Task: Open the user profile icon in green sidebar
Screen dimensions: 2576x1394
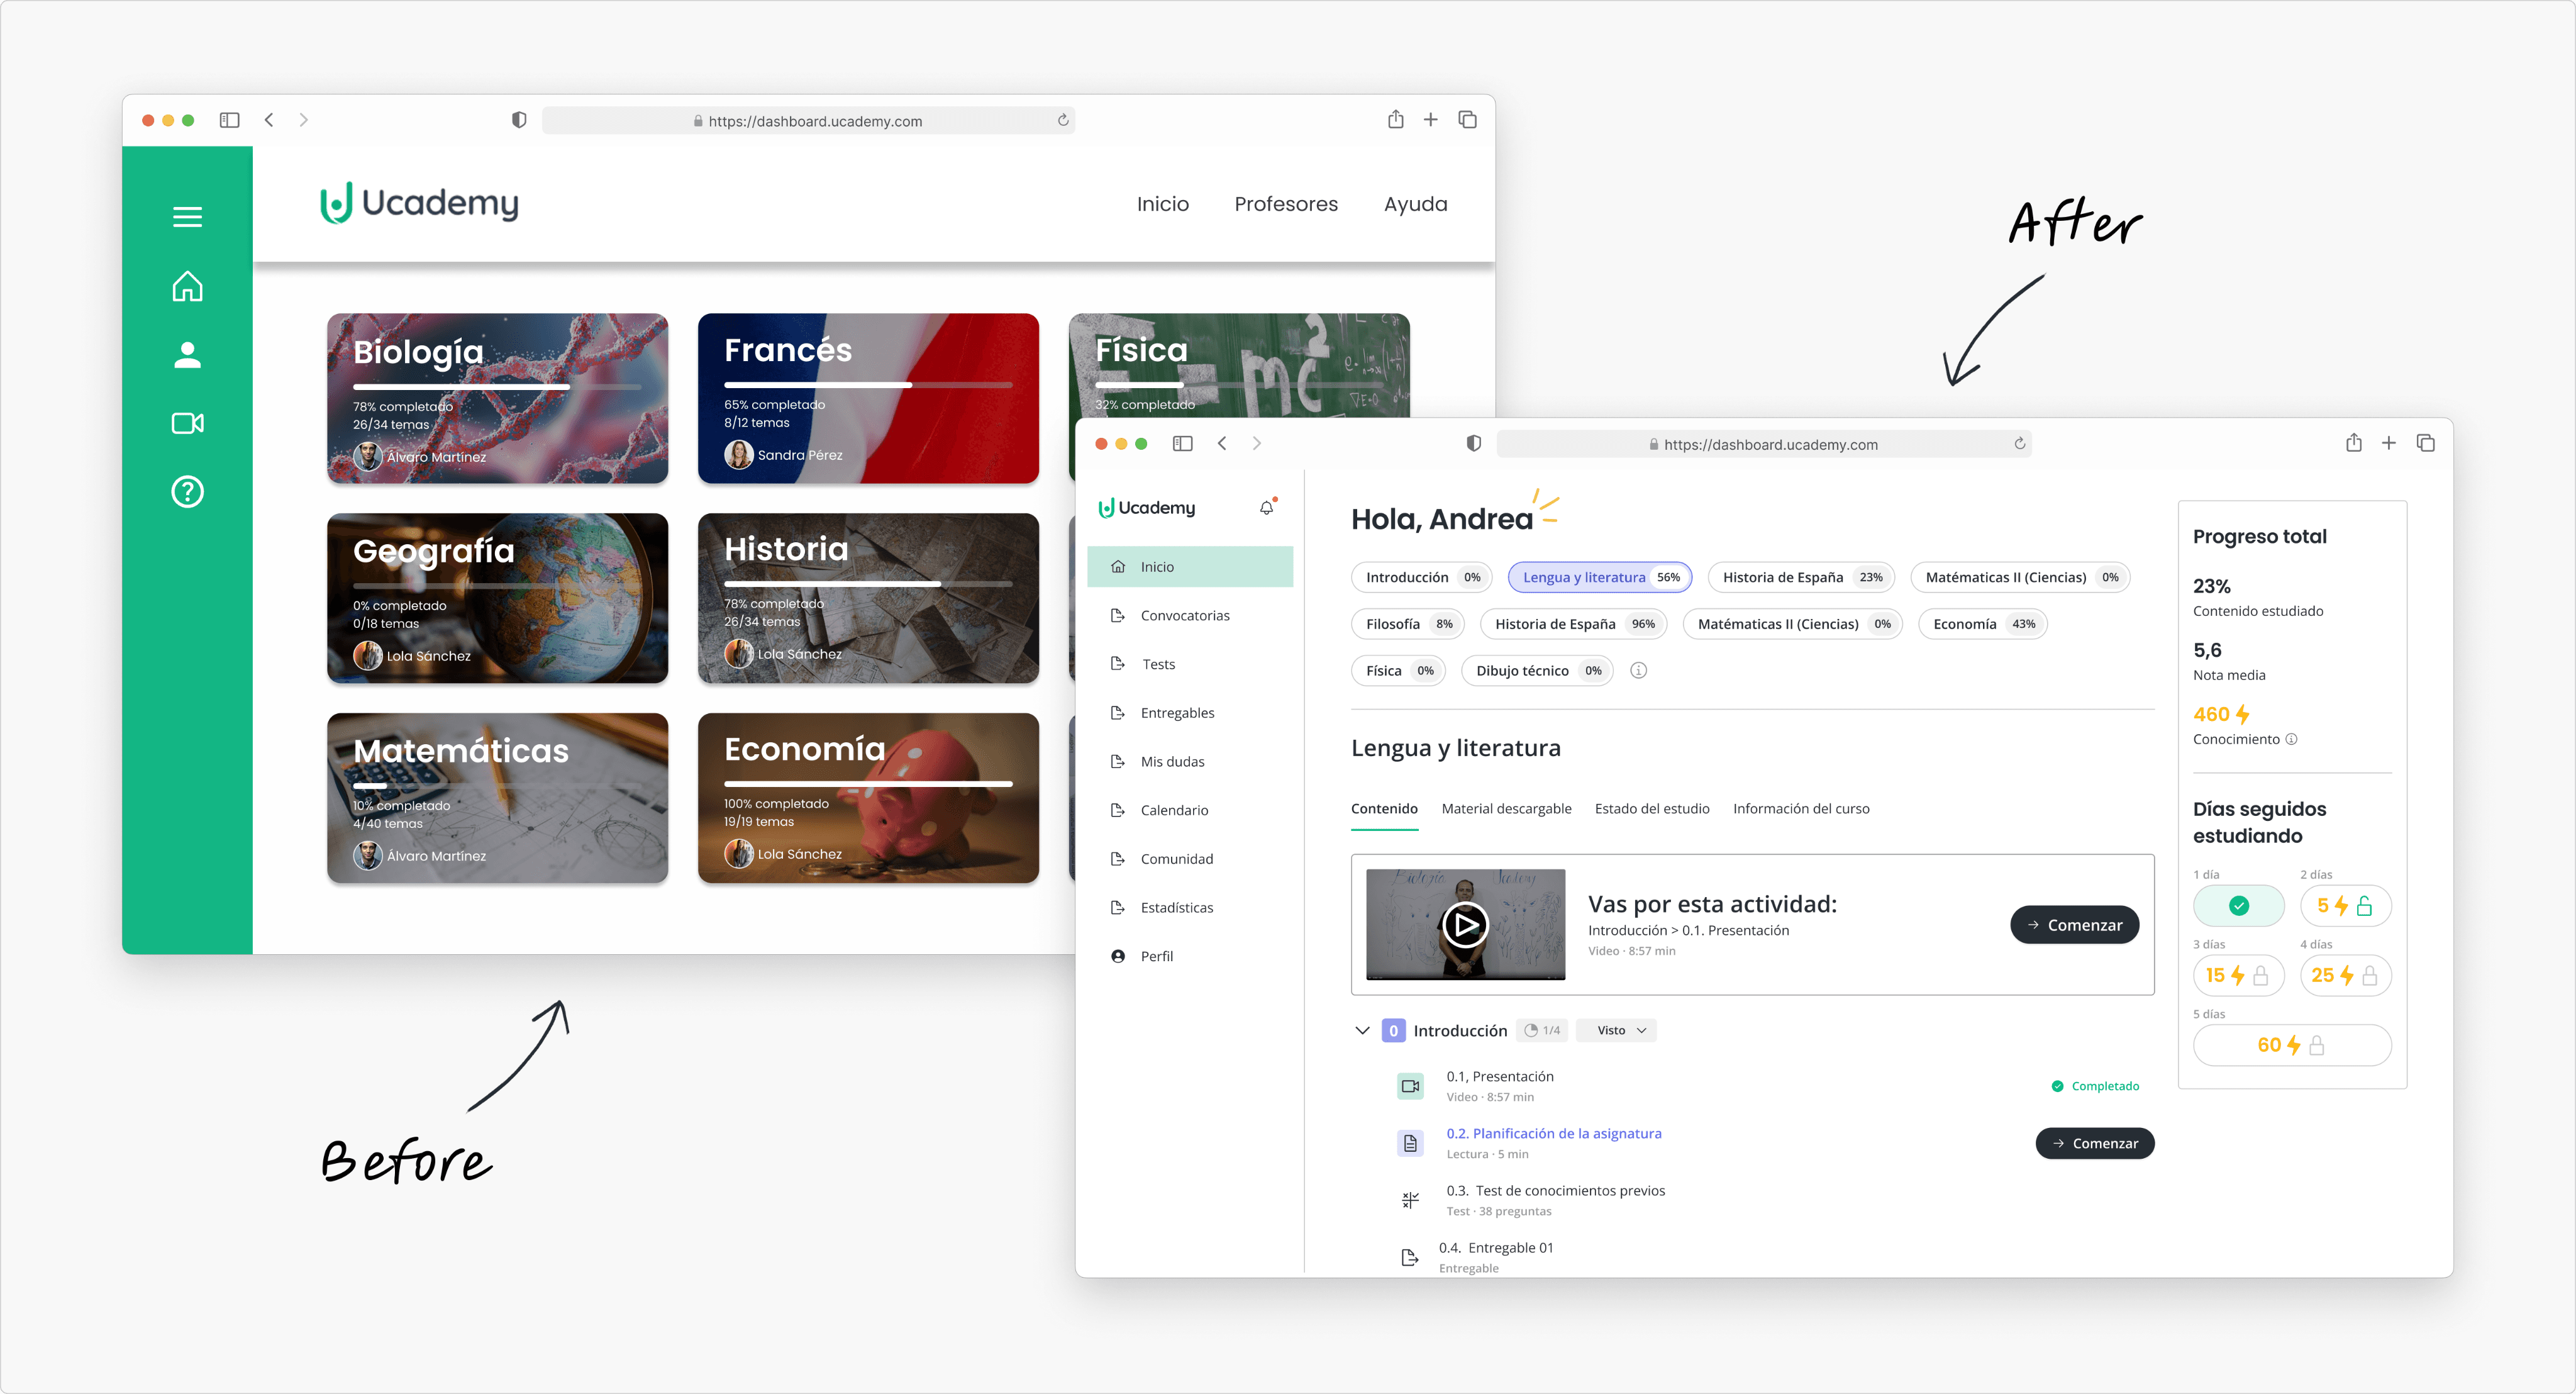Action: tap(187, 354)
